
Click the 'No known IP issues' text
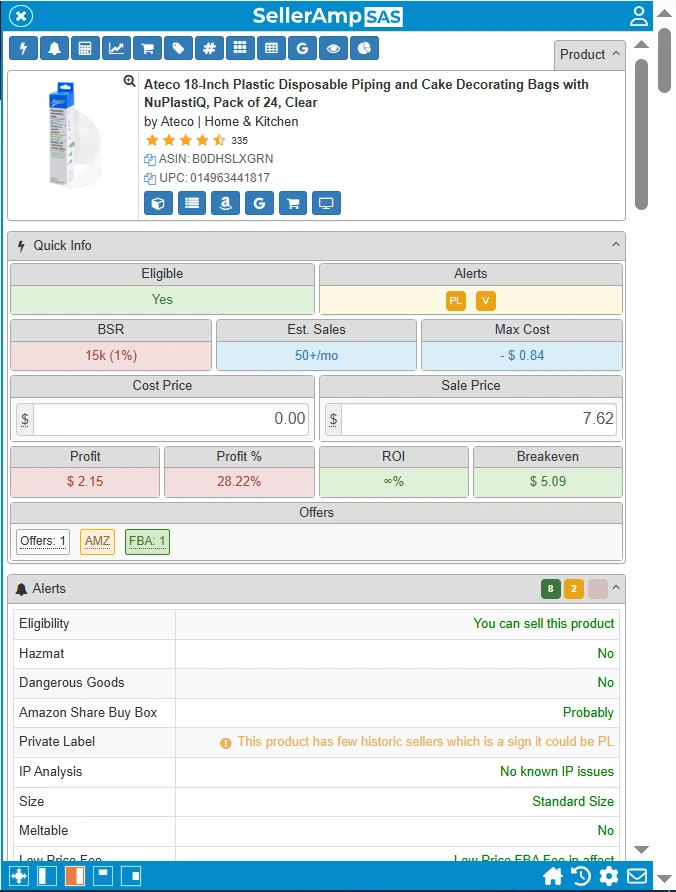click(x=557, y=771)
